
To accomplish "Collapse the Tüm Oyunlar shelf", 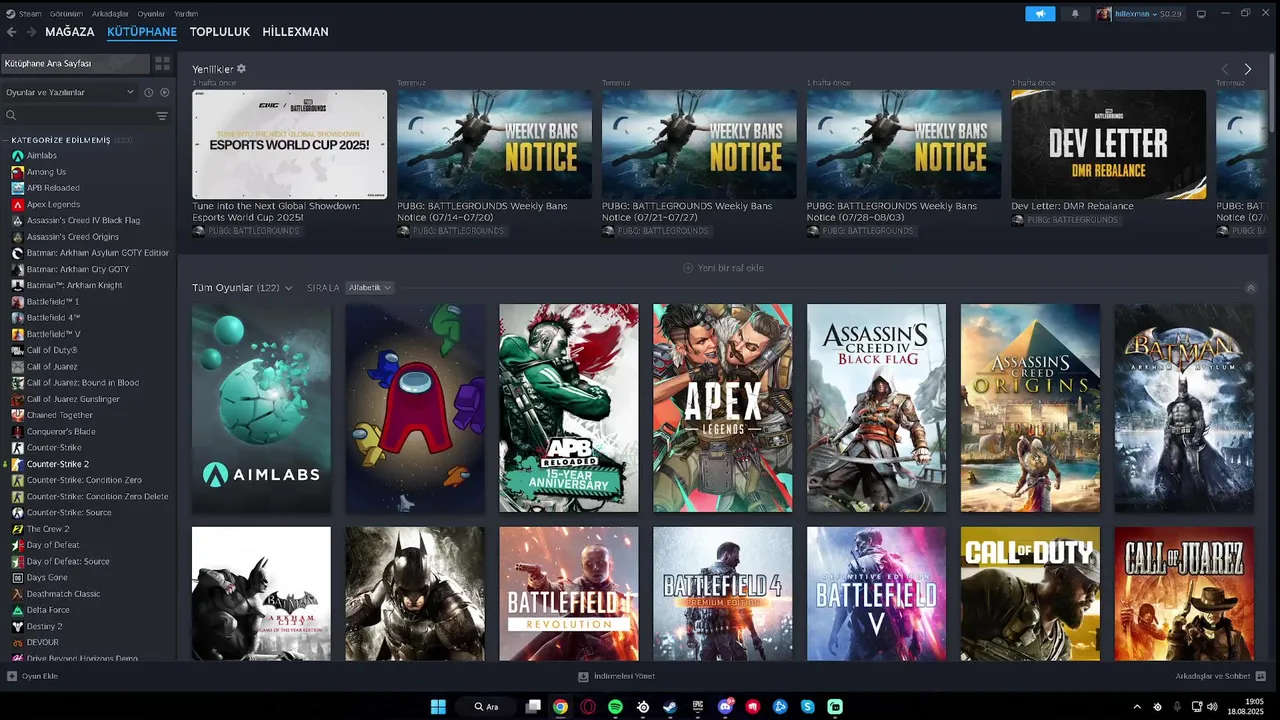I will point(1250,288).
